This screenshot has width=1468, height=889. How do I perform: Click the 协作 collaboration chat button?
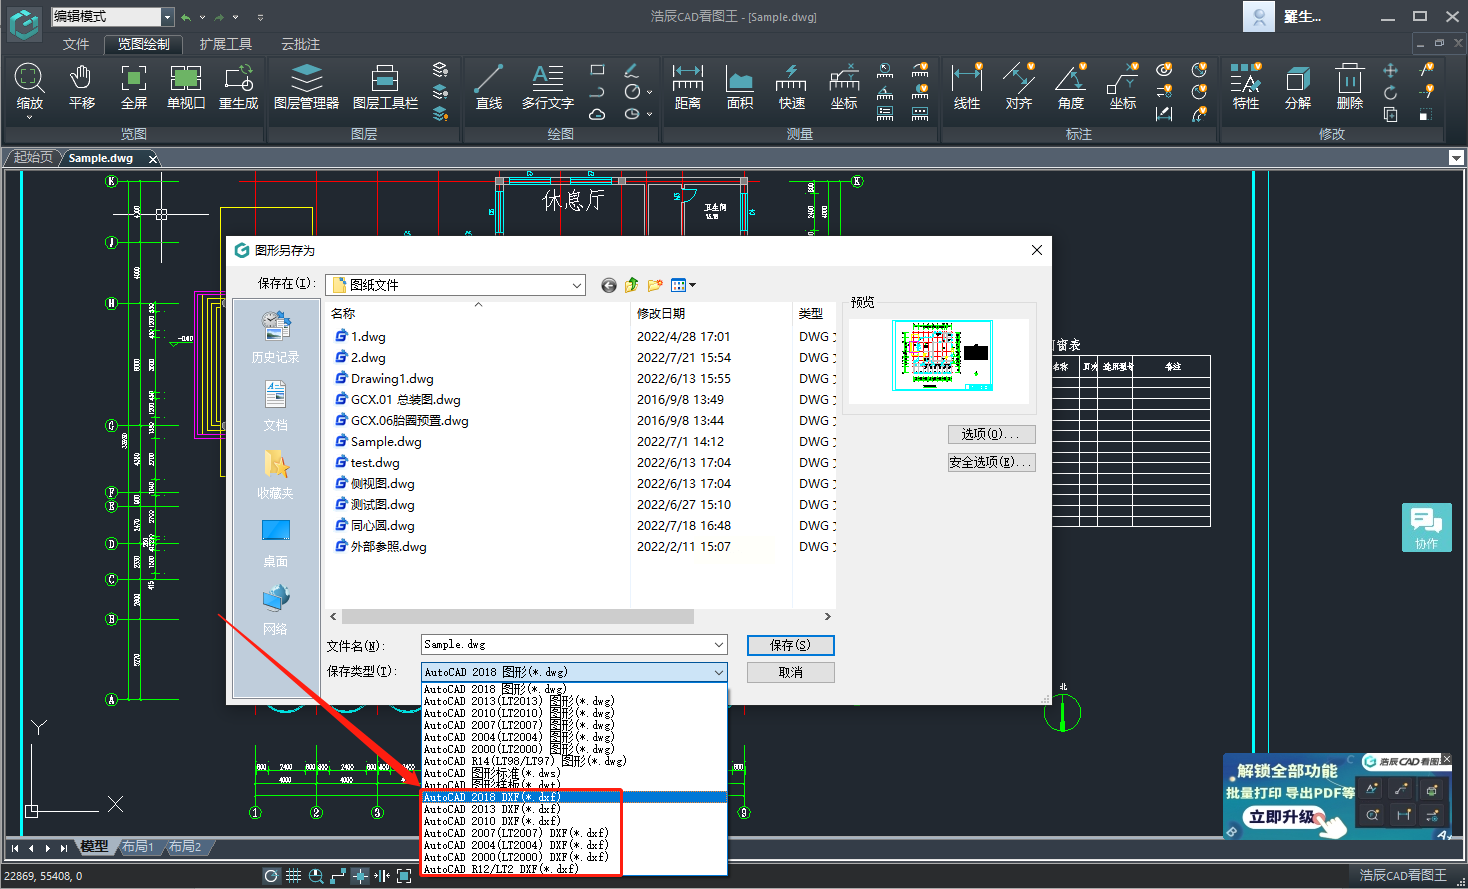point(1426,527)
